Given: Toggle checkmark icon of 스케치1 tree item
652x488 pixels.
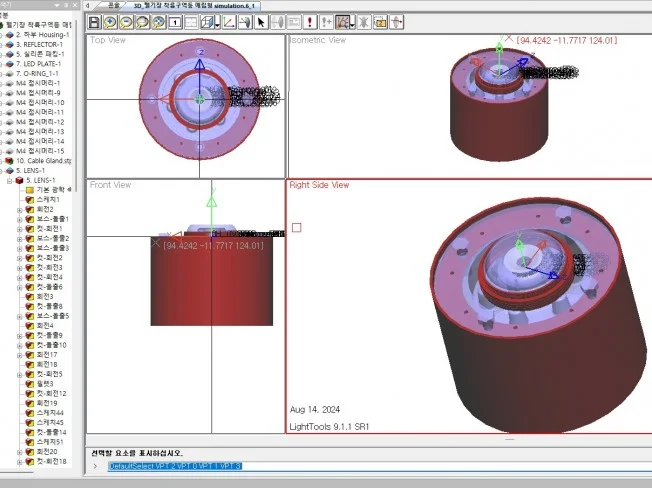Looking at the screenshot, I should [x=30, y=199].
